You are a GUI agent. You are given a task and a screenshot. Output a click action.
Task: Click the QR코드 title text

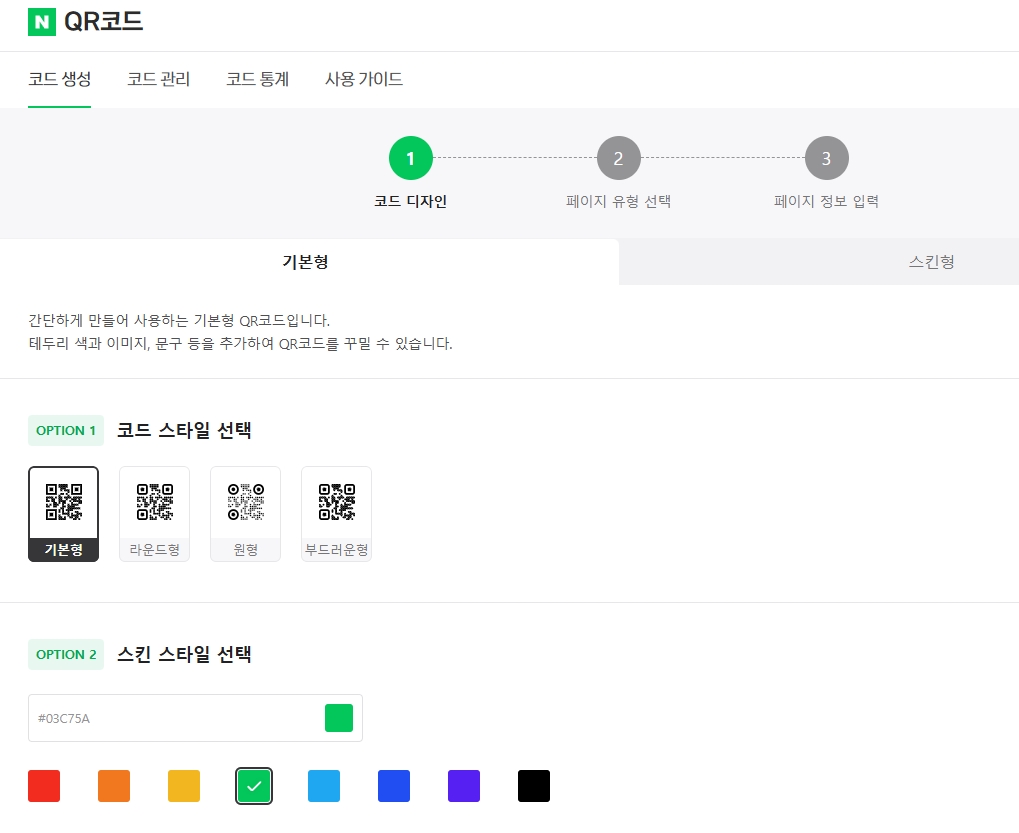point(103,21)
